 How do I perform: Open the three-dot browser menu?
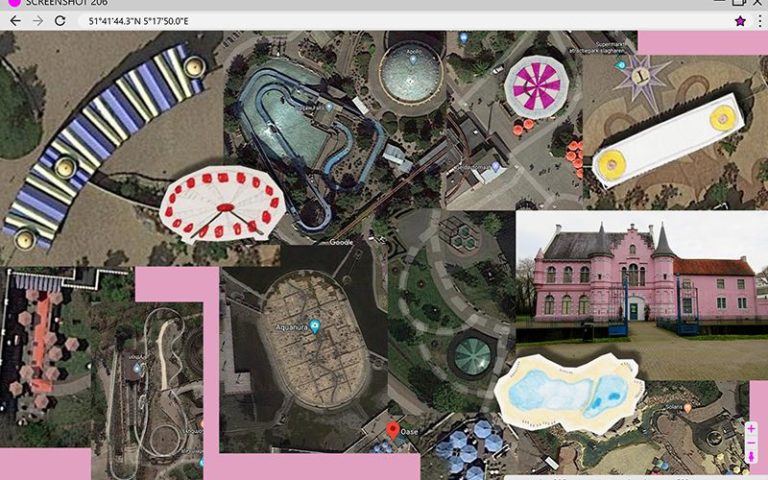pyautogui.click(x=760, y=21)
